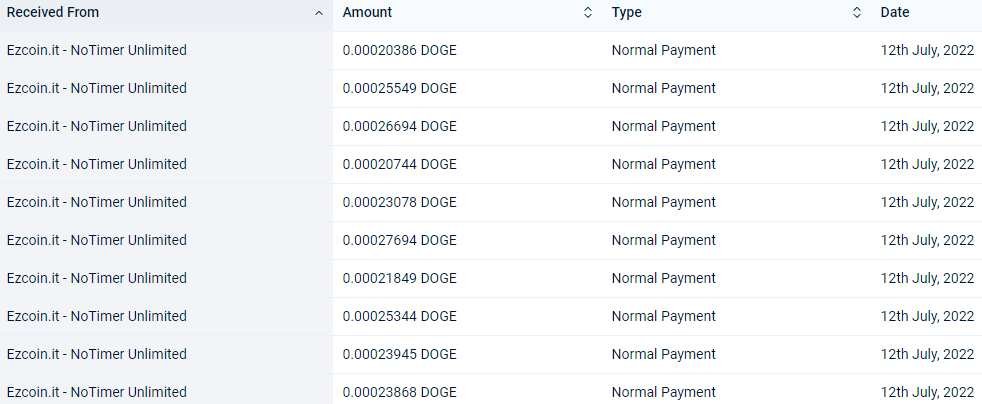
Task: Sort by Received From column arrow
Action: pyautogui.click(x=319, y=13)
